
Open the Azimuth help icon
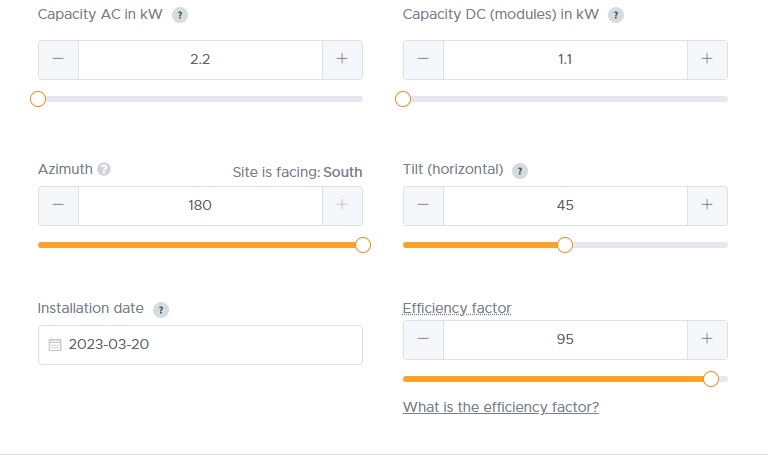pos(104,169)
